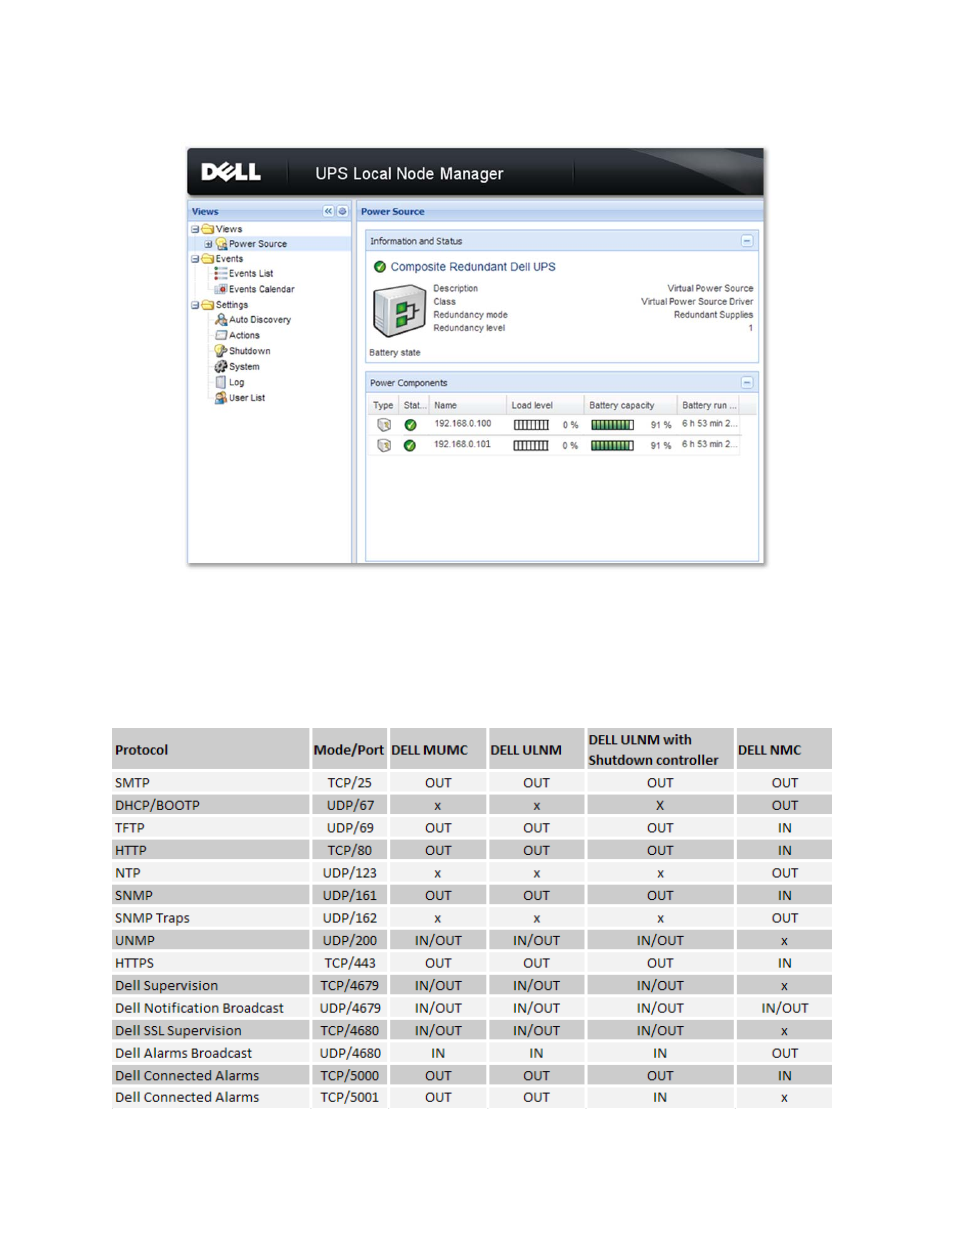Viewport: 954px width, 1235px height.
Task: Collapse the Information and Status panel
Action: coord(746,241)
